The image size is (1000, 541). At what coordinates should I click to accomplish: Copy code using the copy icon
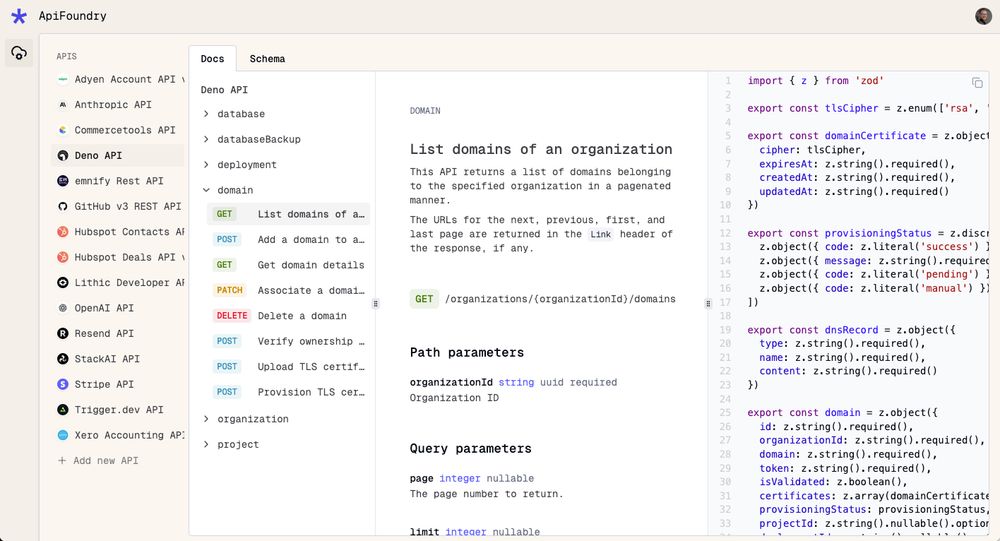pos(977,82)
